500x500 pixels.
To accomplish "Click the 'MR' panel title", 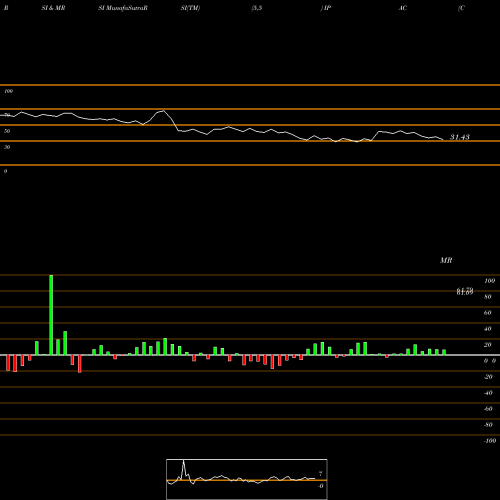I will [446, 260].
